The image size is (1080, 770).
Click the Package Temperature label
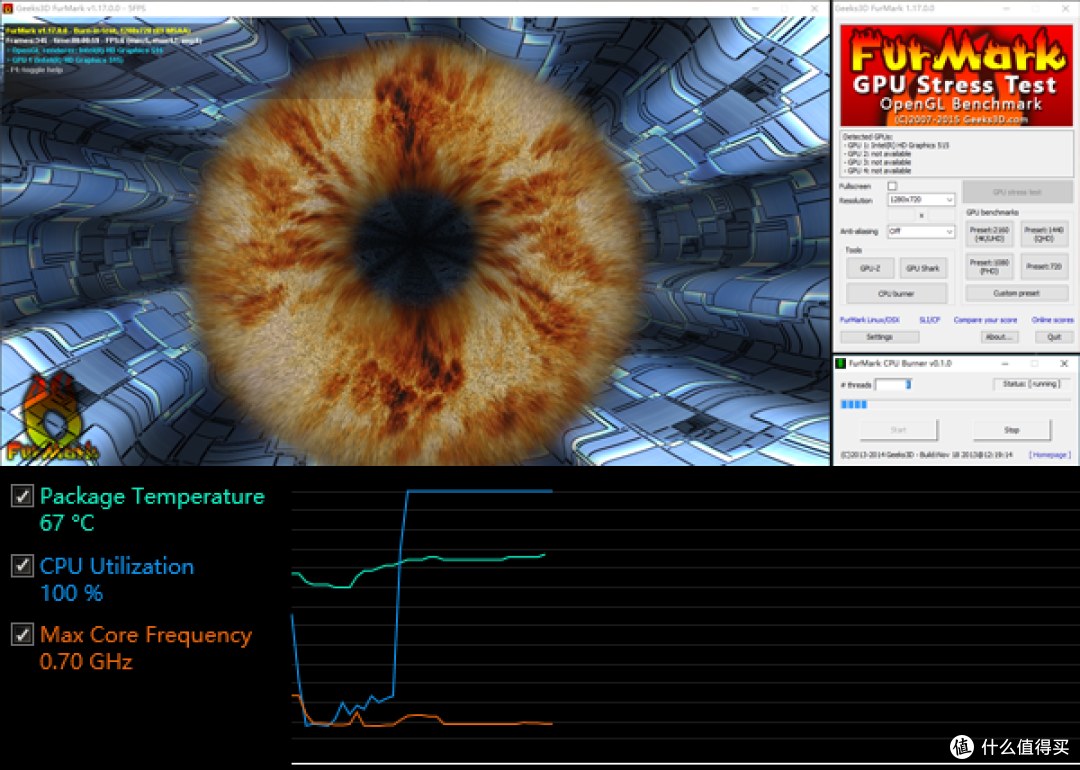(x=152, y=497)
